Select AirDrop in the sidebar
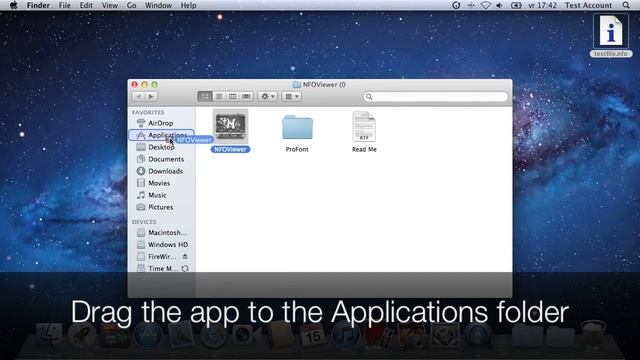Screen dimensions: 640x360 click(162, 123)
